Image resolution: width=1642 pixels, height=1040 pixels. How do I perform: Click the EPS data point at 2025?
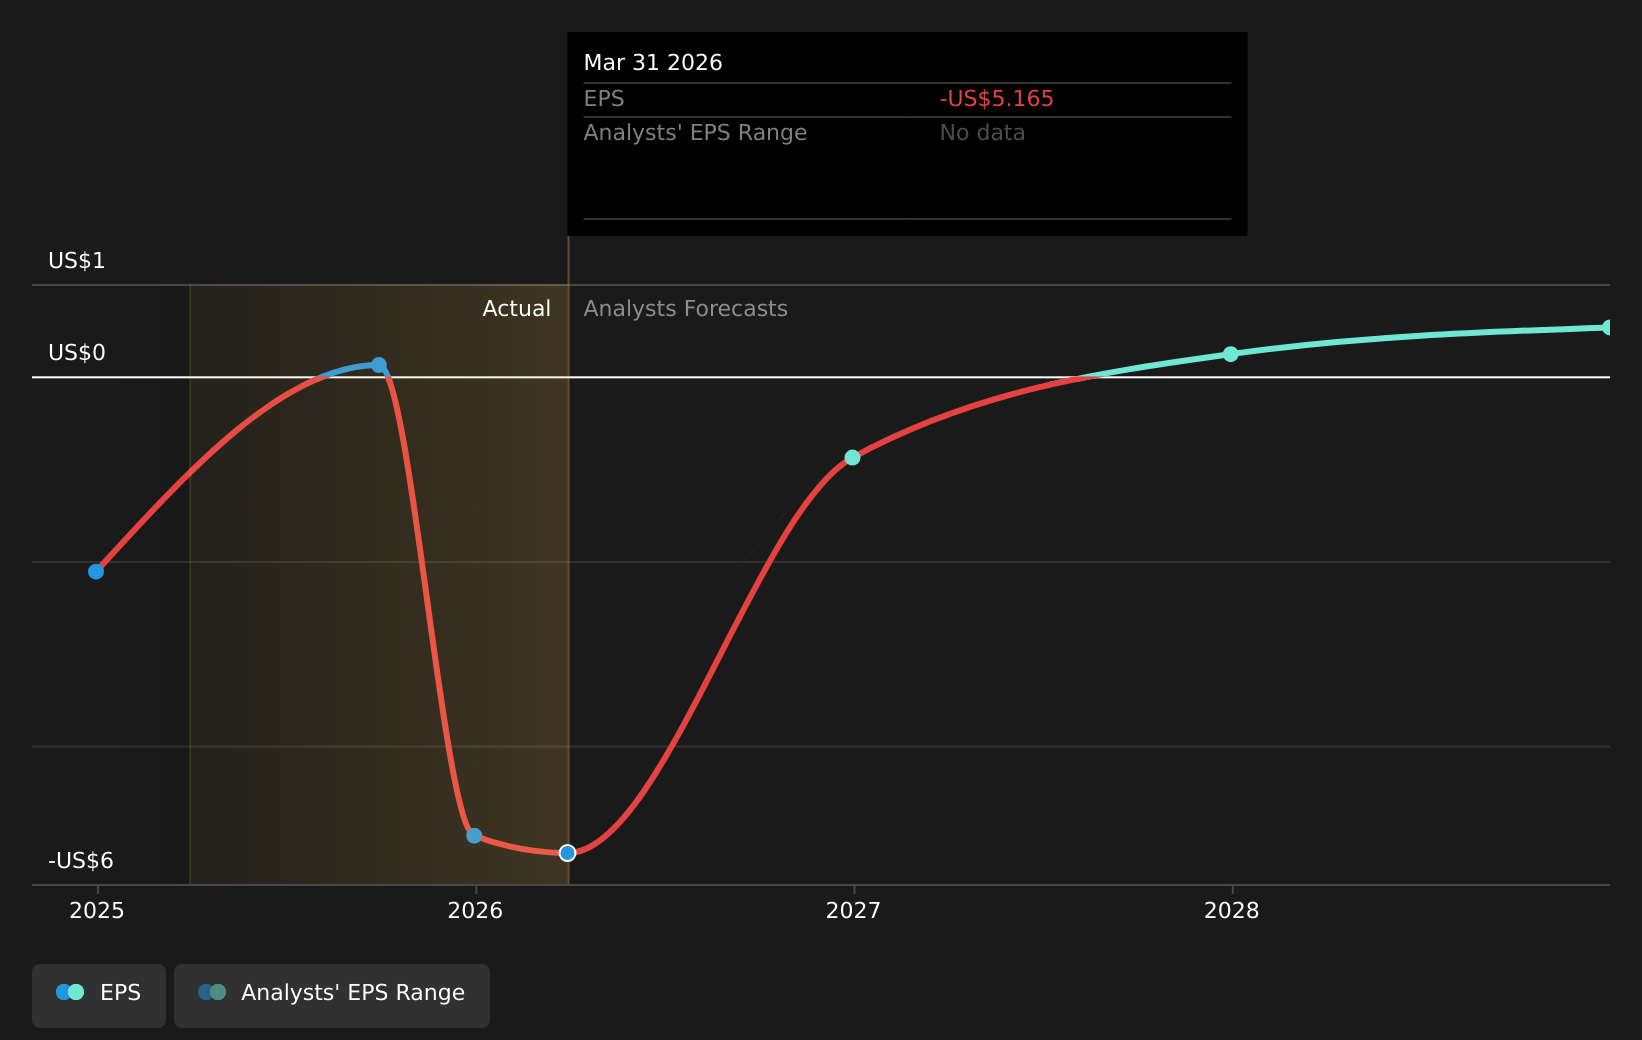coord(96,572)
